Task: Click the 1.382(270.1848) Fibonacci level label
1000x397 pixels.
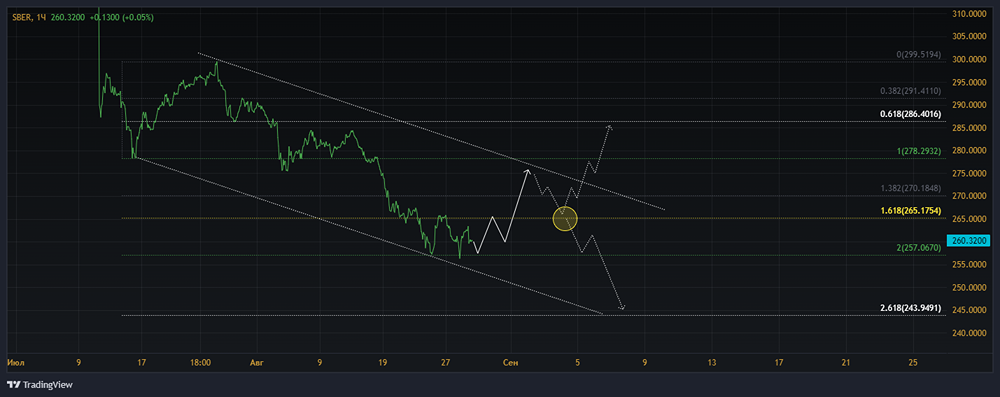Action: pos(911,189)
